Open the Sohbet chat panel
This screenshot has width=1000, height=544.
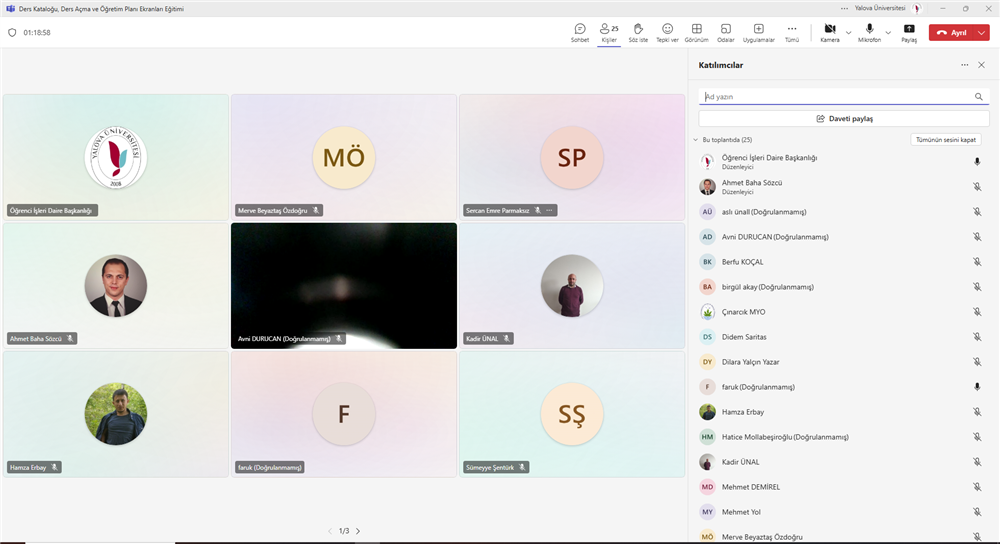click(580, 33)
